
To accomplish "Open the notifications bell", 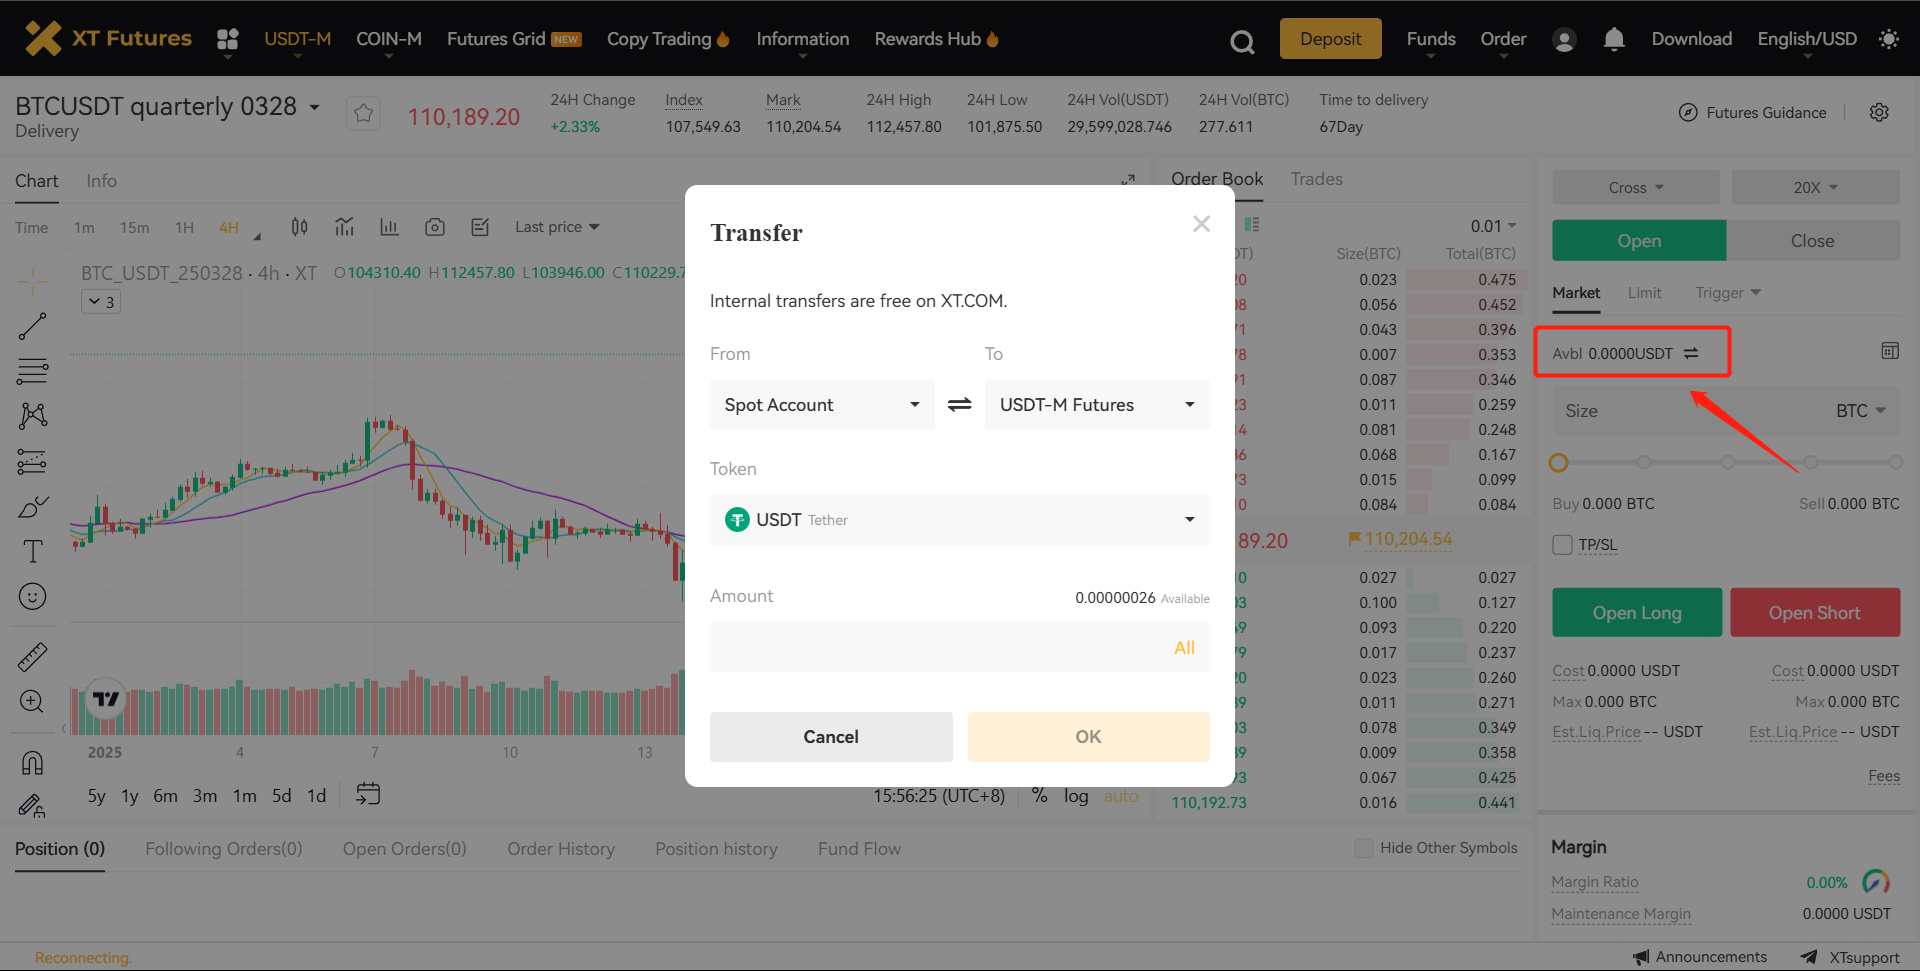I will pos(1614,39).
